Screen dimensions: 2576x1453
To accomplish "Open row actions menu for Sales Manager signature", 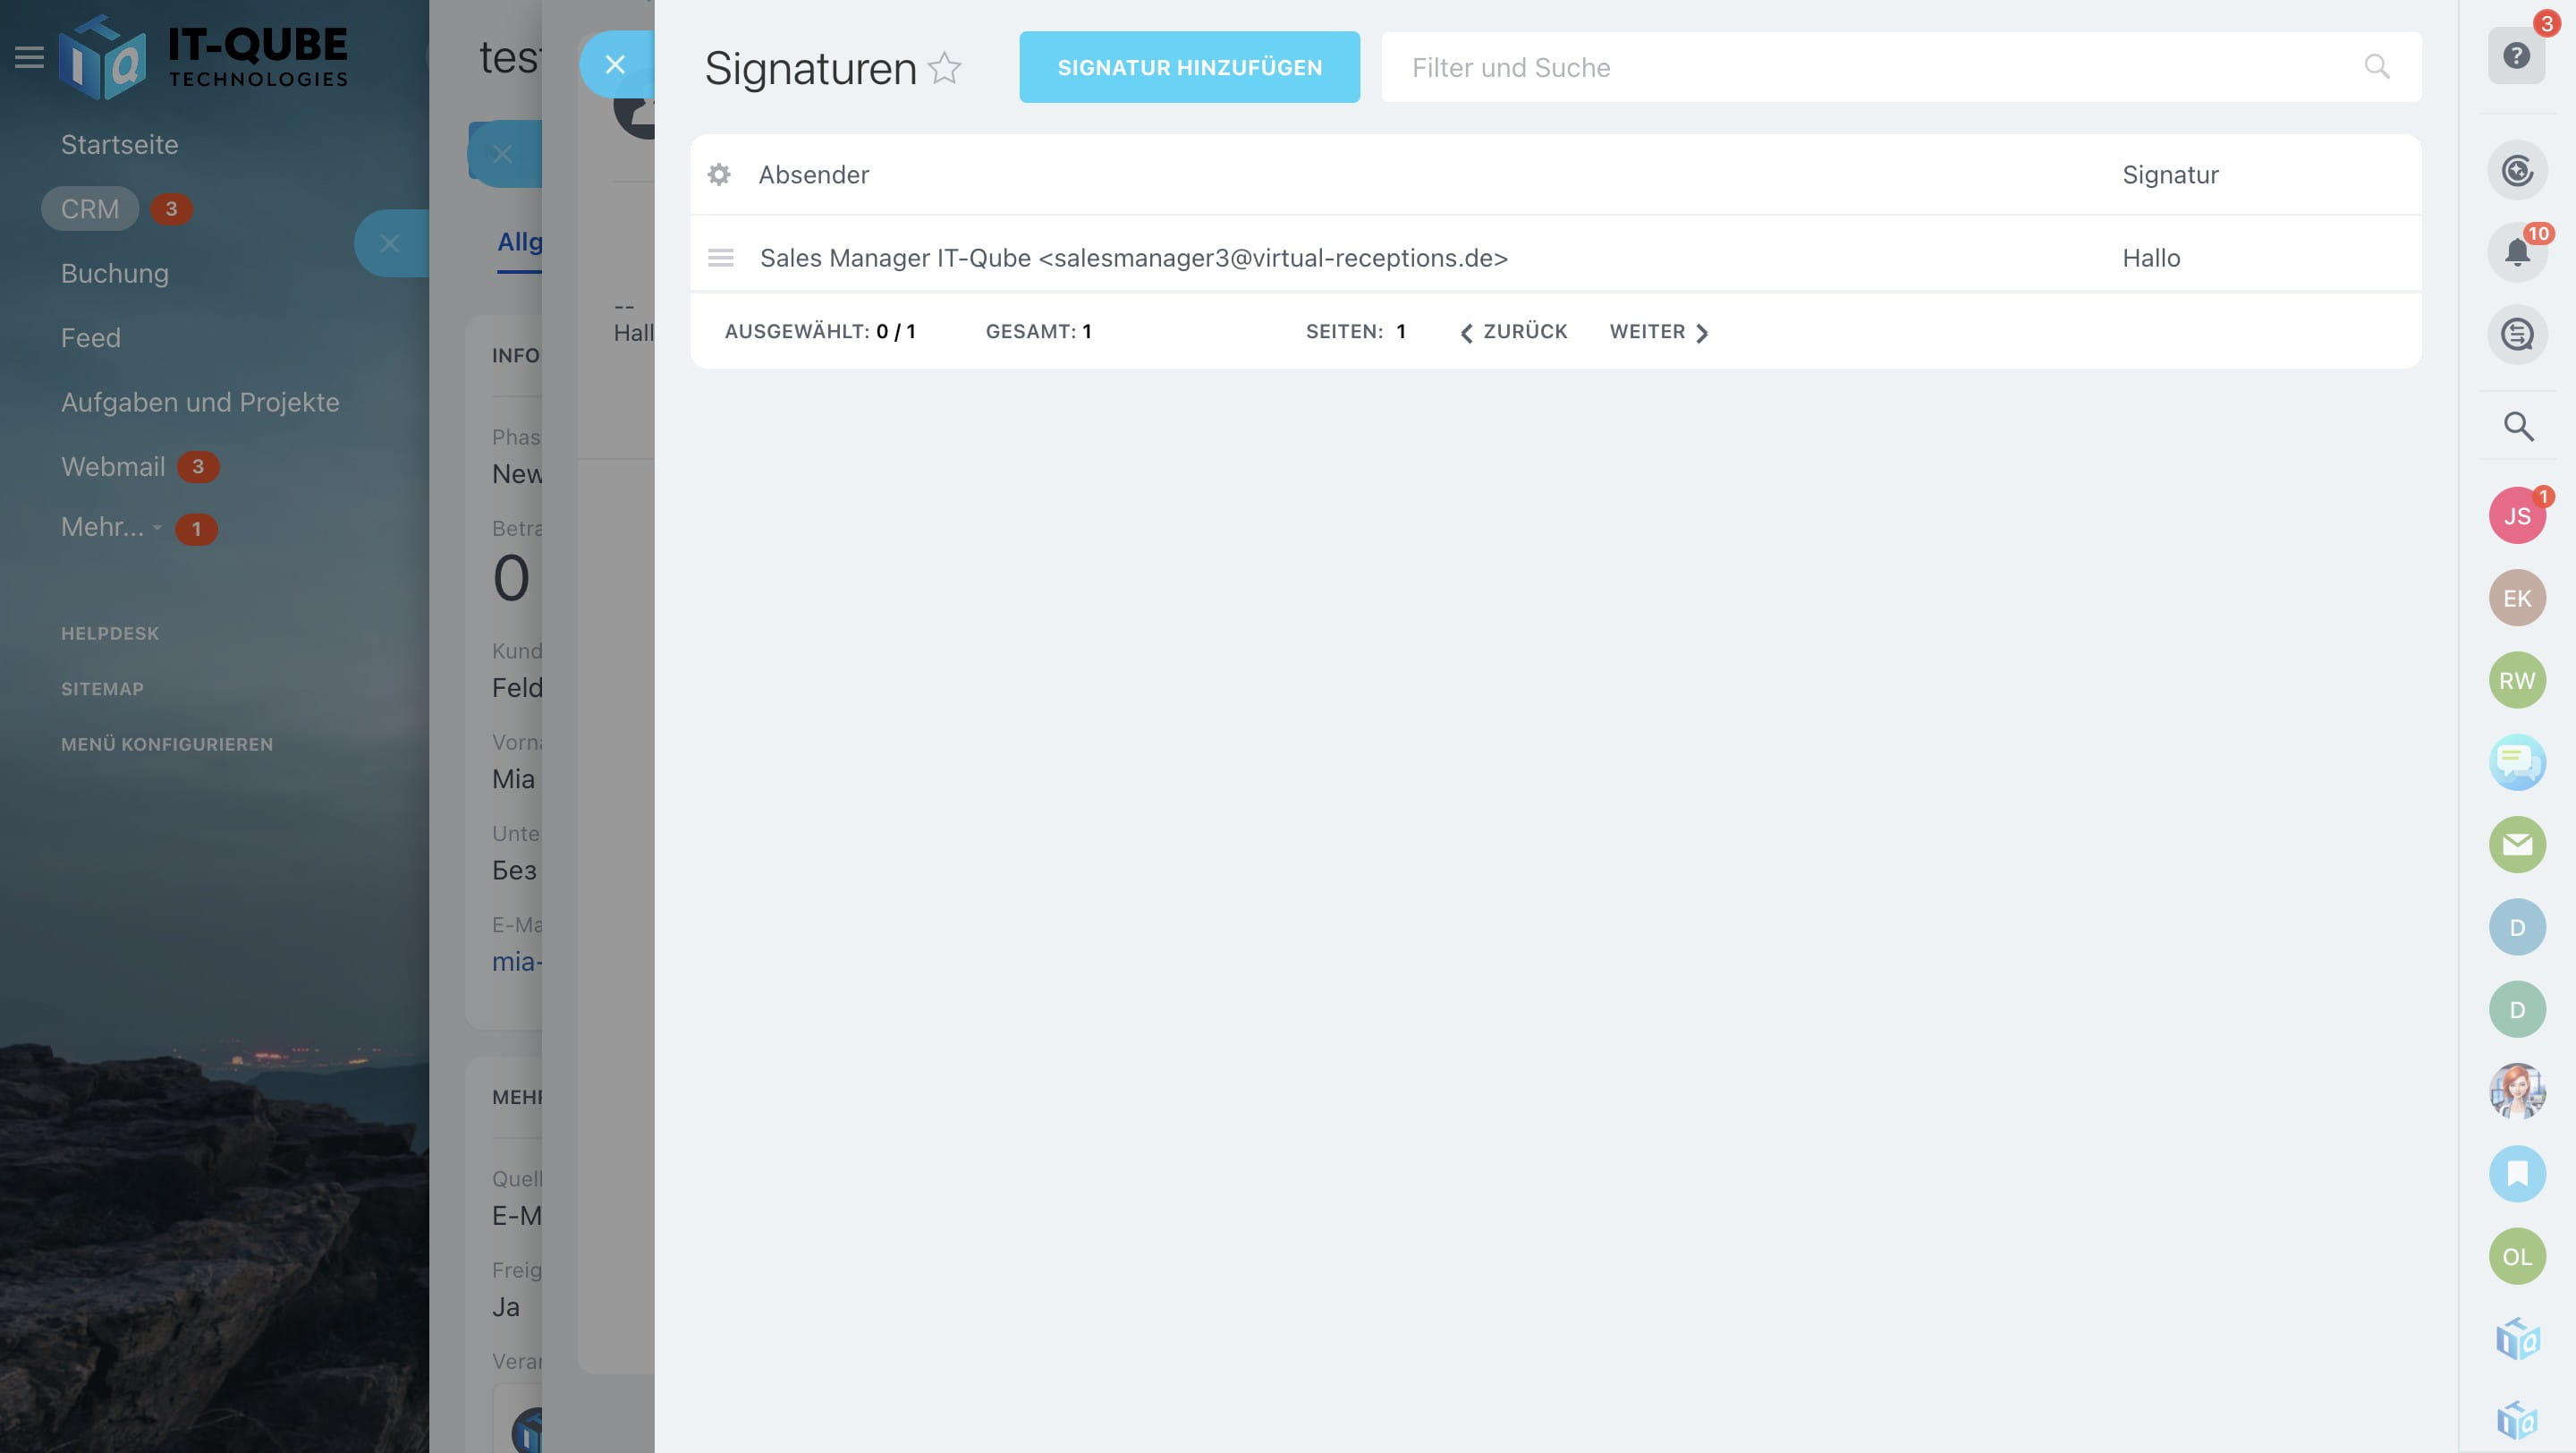I will (720, 258).
